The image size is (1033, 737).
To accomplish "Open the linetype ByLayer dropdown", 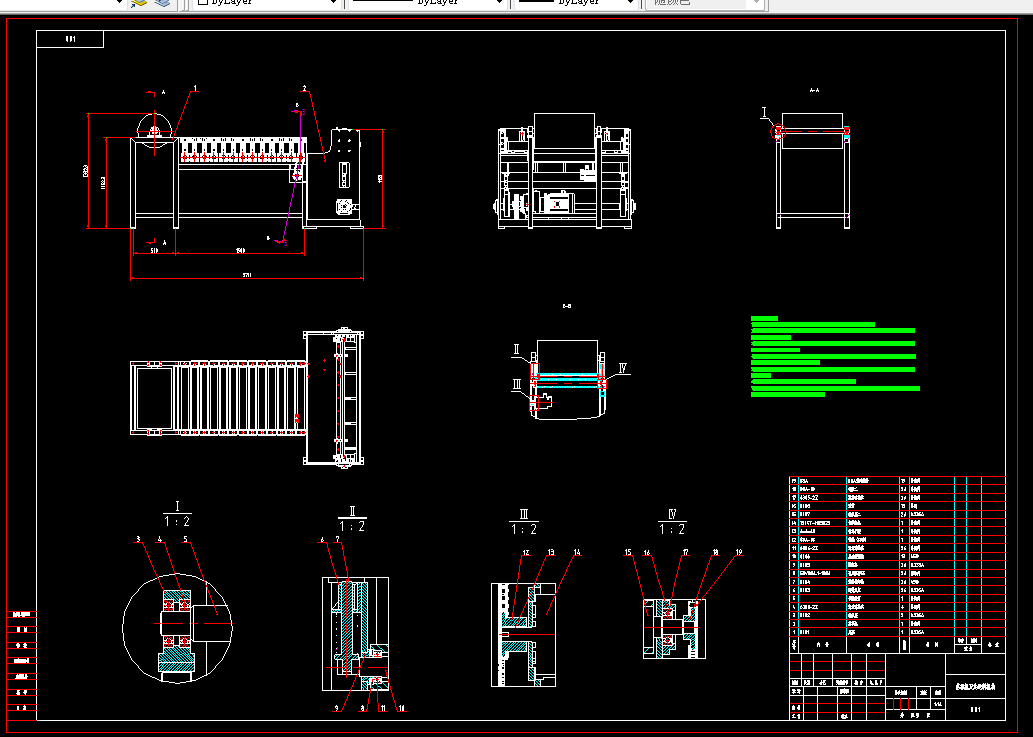I will (x=427, y=3).
